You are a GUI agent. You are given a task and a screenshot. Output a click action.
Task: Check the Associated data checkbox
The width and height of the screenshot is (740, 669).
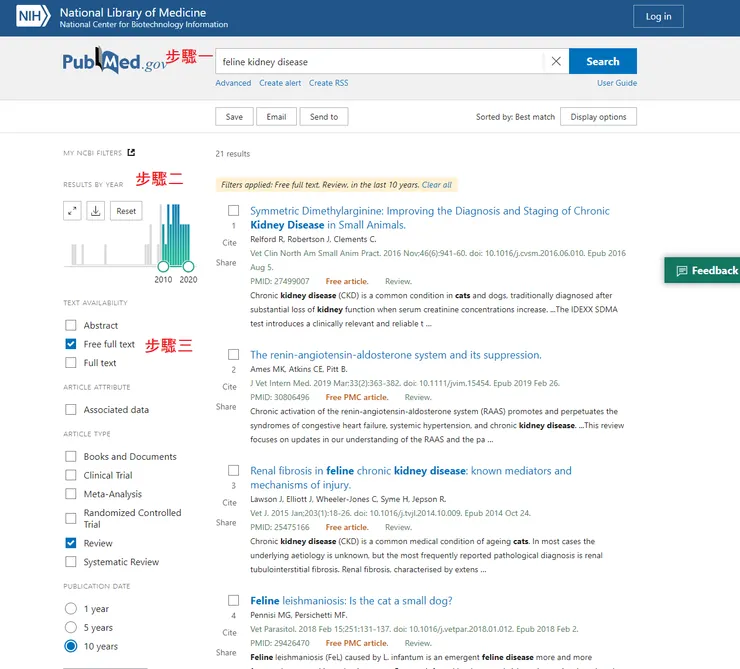[71, 410]
